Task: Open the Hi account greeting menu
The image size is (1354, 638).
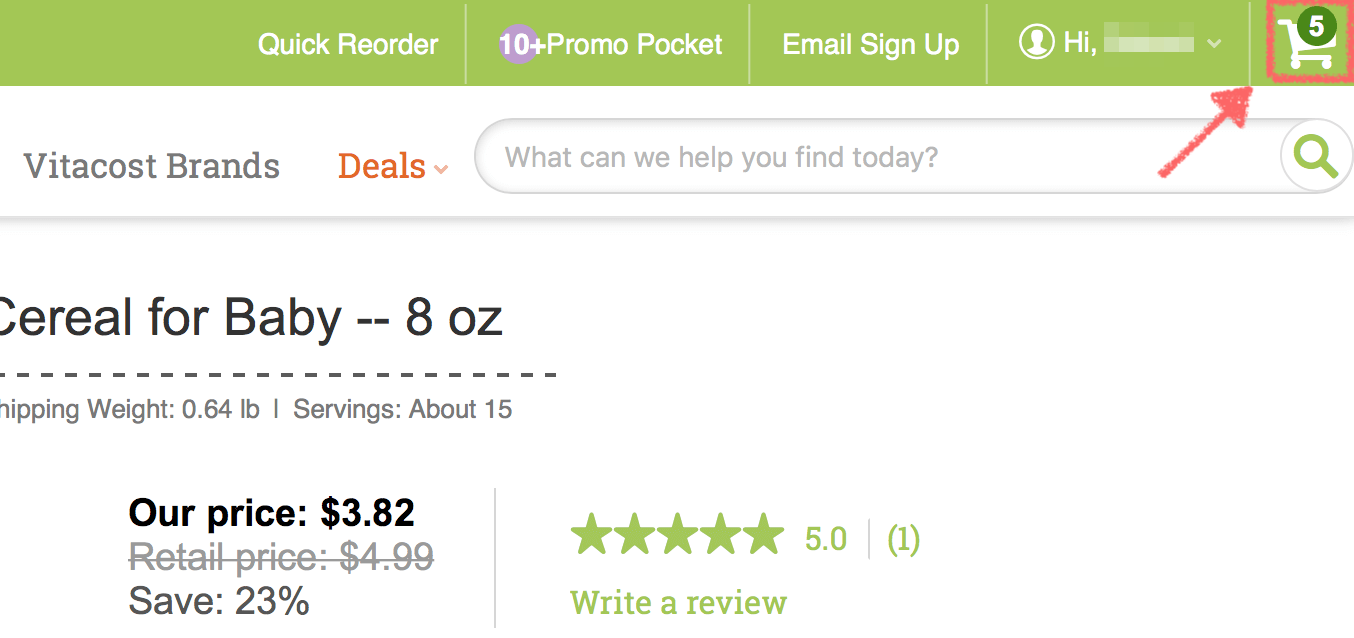Action: [x=1120, y=43]
